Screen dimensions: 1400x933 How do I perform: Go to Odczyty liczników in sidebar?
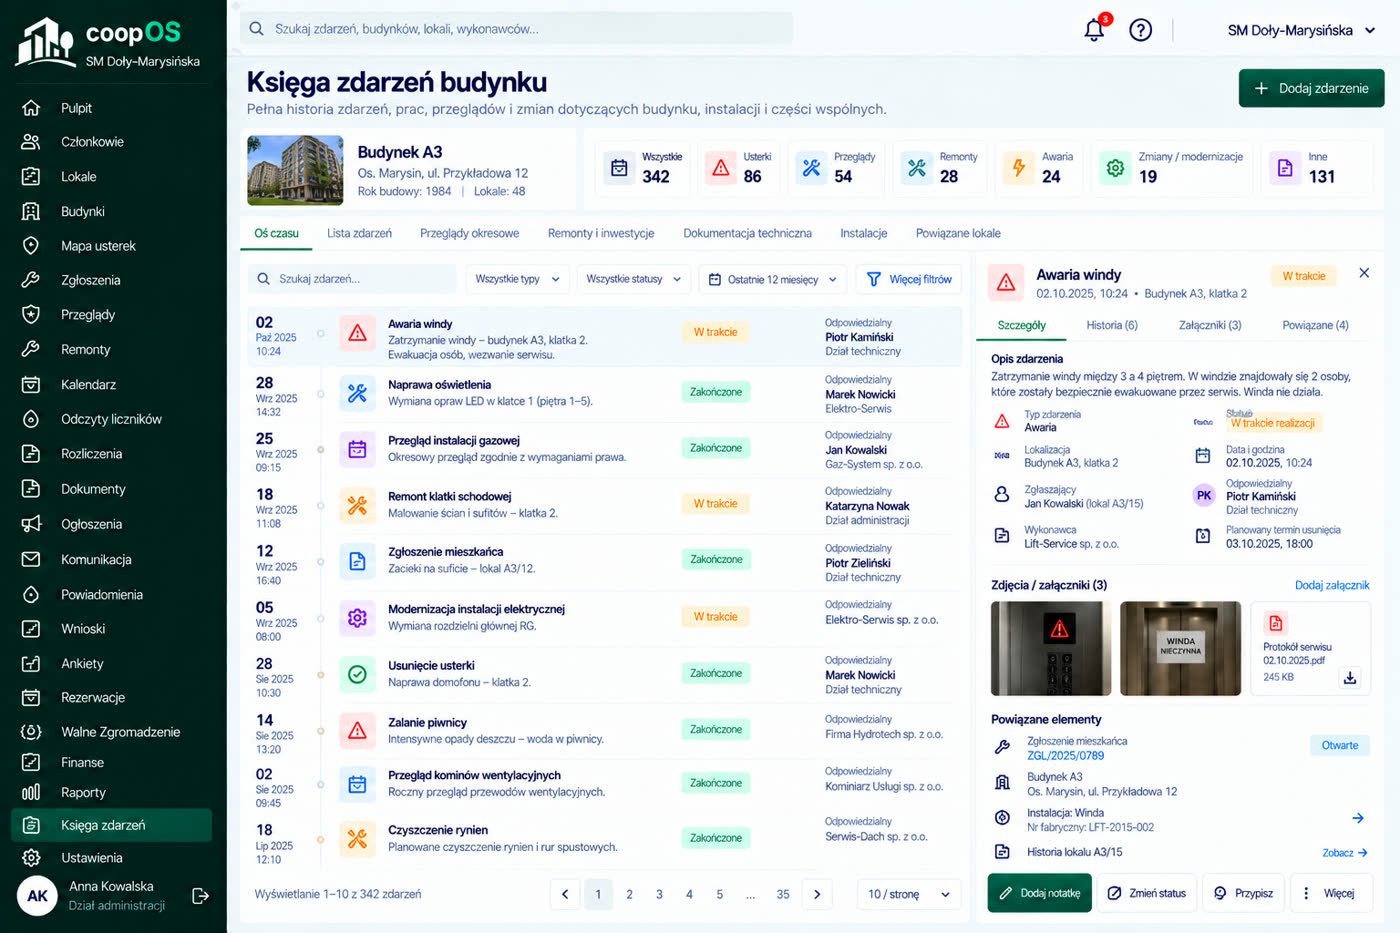[x=111, y=419]
